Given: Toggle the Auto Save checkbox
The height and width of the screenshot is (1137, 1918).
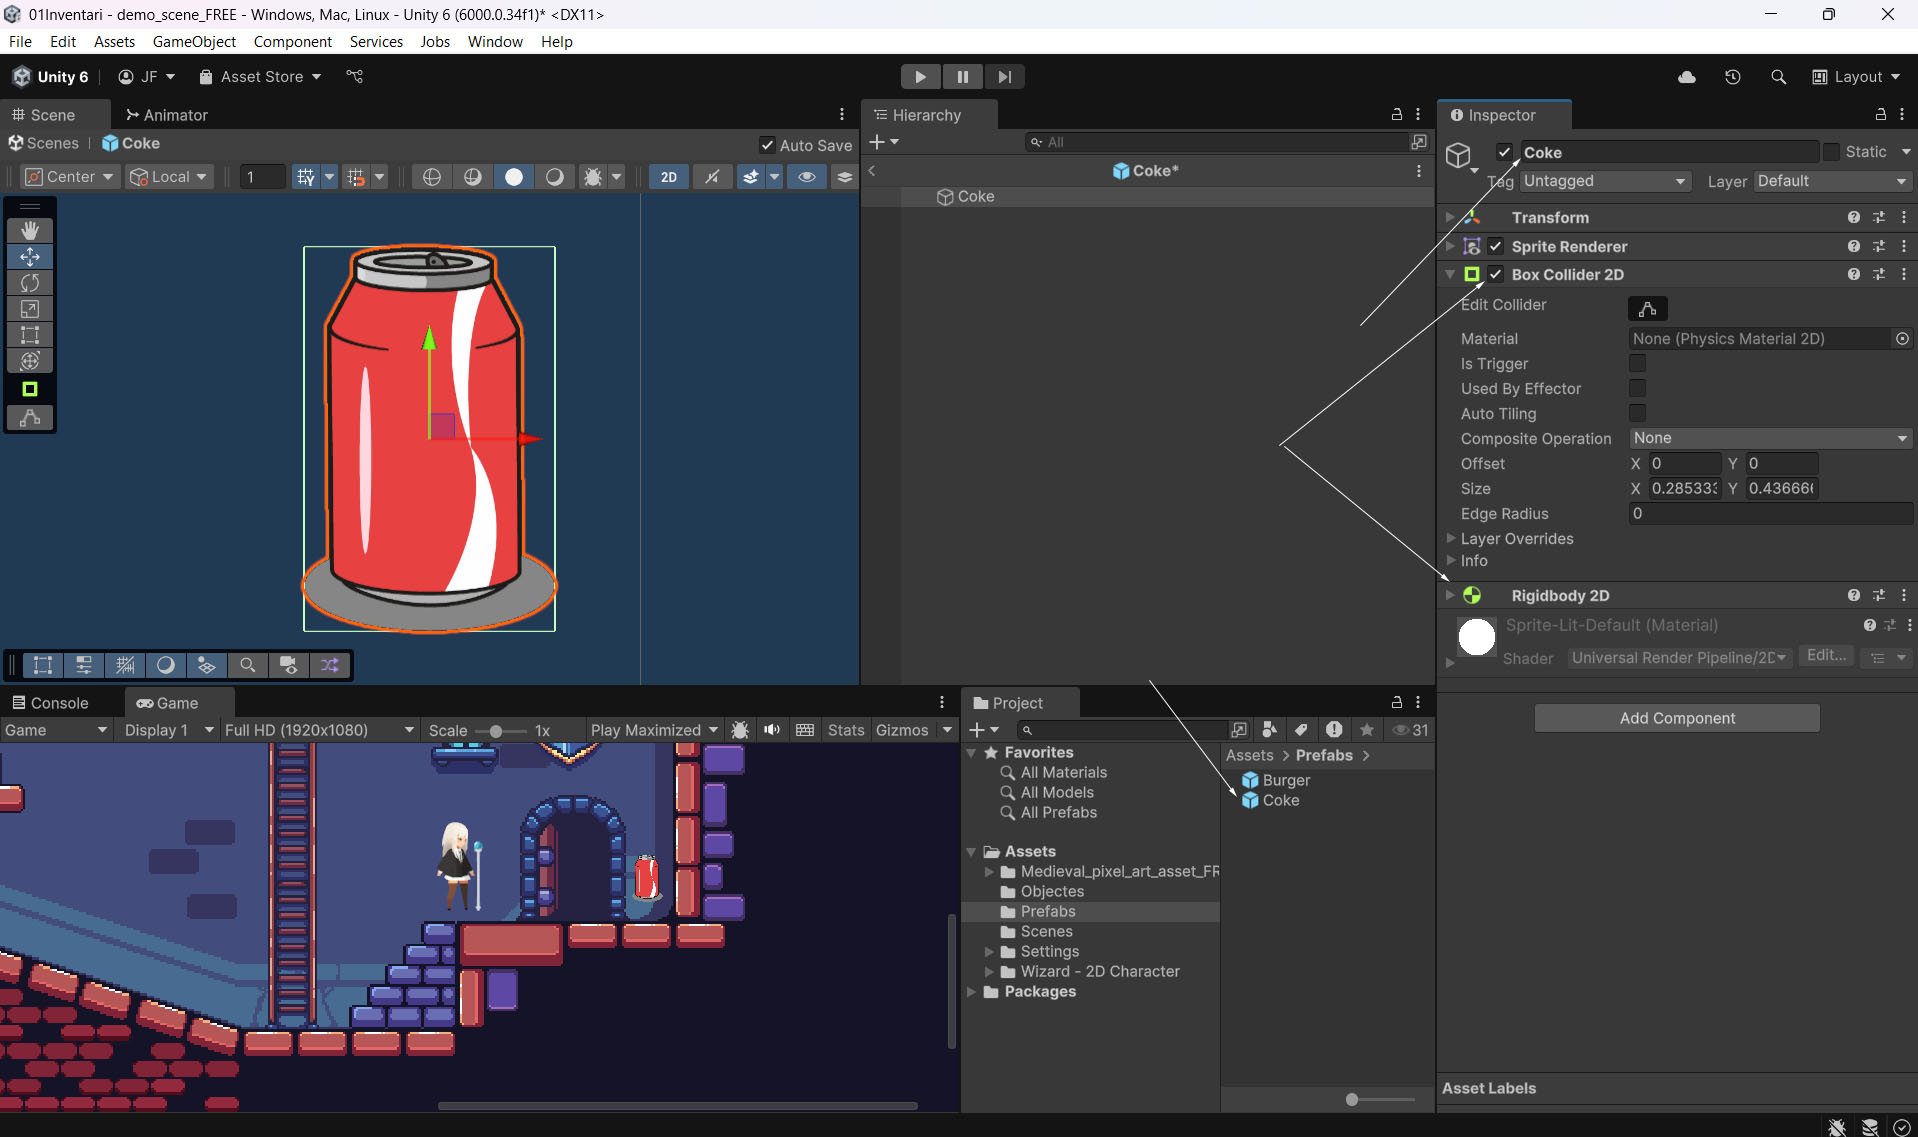Looking at the screenshot, I should click(x=767, y=145).
